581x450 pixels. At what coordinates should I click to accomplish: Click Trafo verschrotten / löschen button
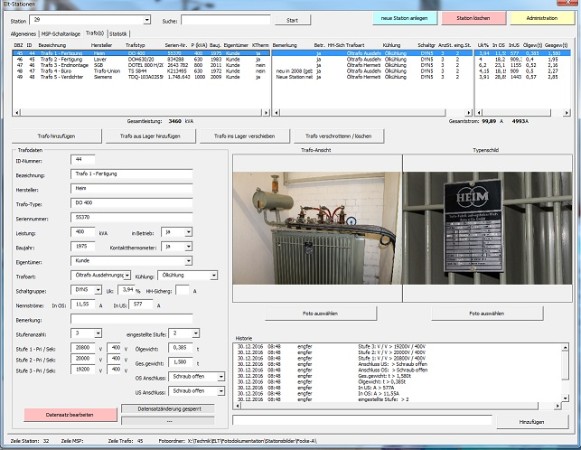[339, 136]
